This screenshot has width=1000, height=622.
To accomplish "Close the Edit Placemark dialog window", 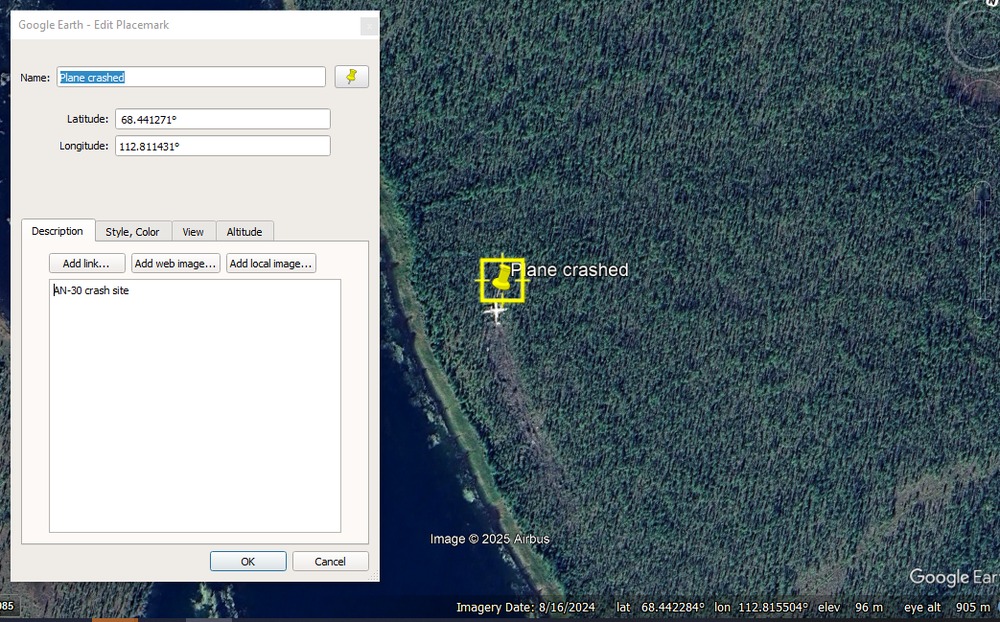I will click(x=369, y=26).
